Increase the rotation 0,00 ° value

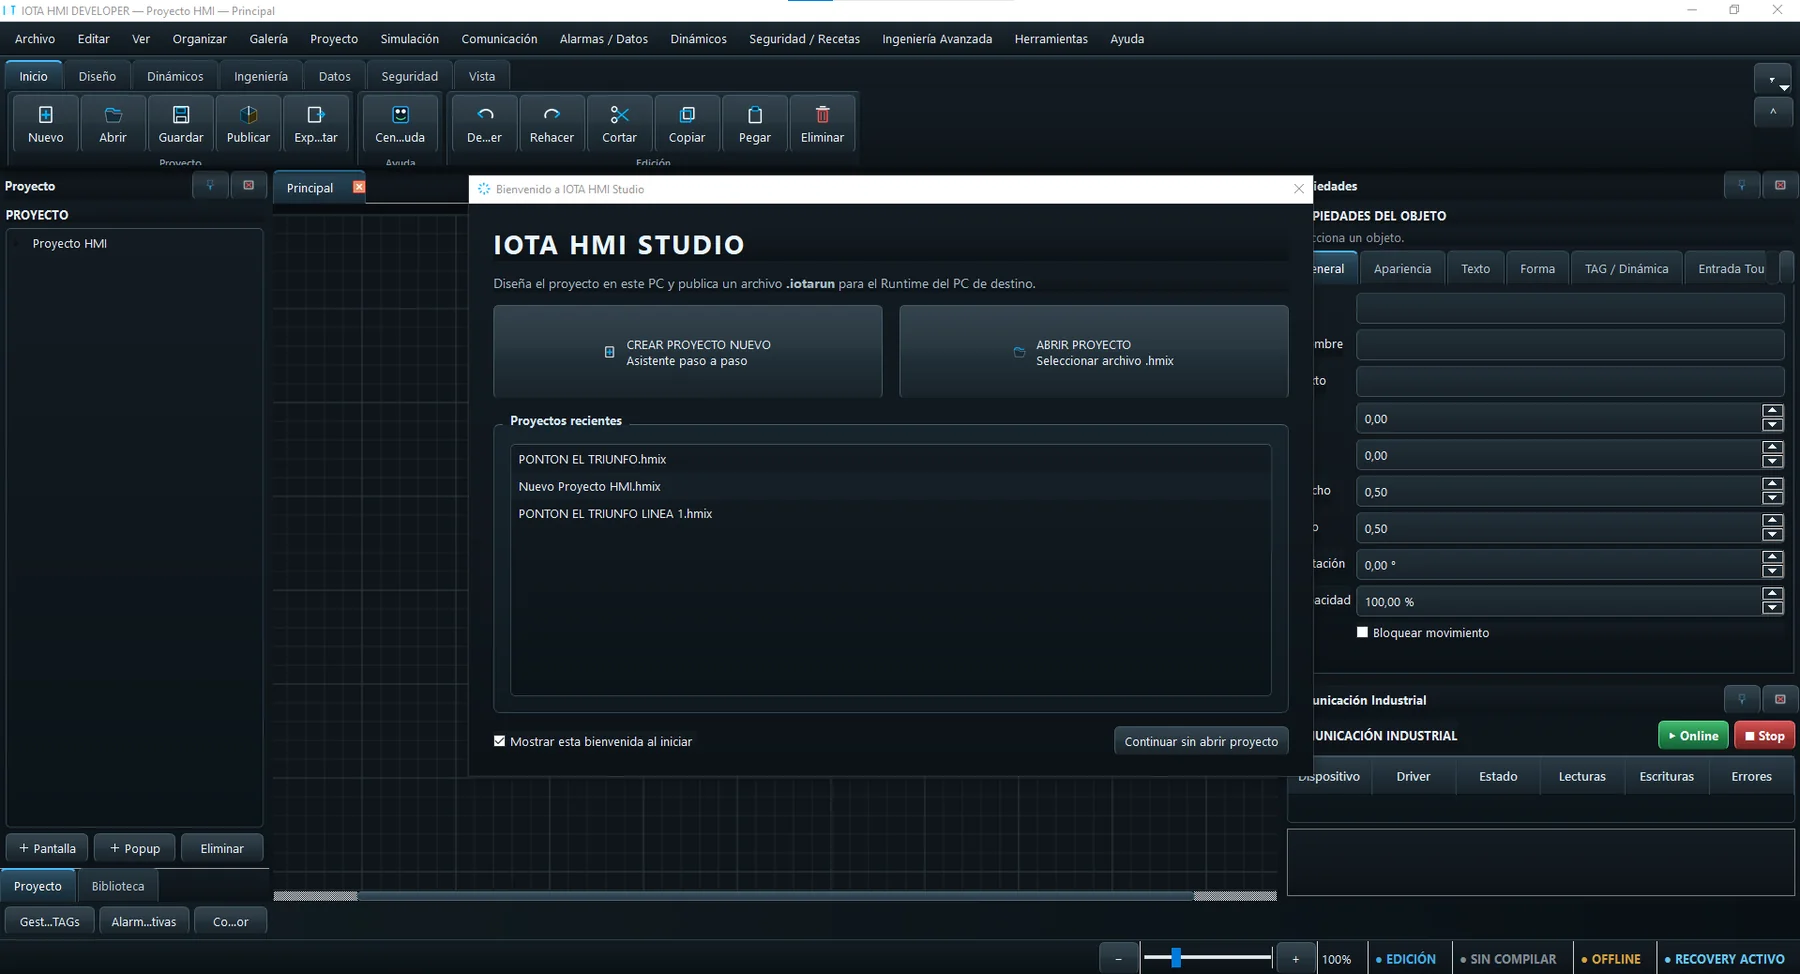1773,557
